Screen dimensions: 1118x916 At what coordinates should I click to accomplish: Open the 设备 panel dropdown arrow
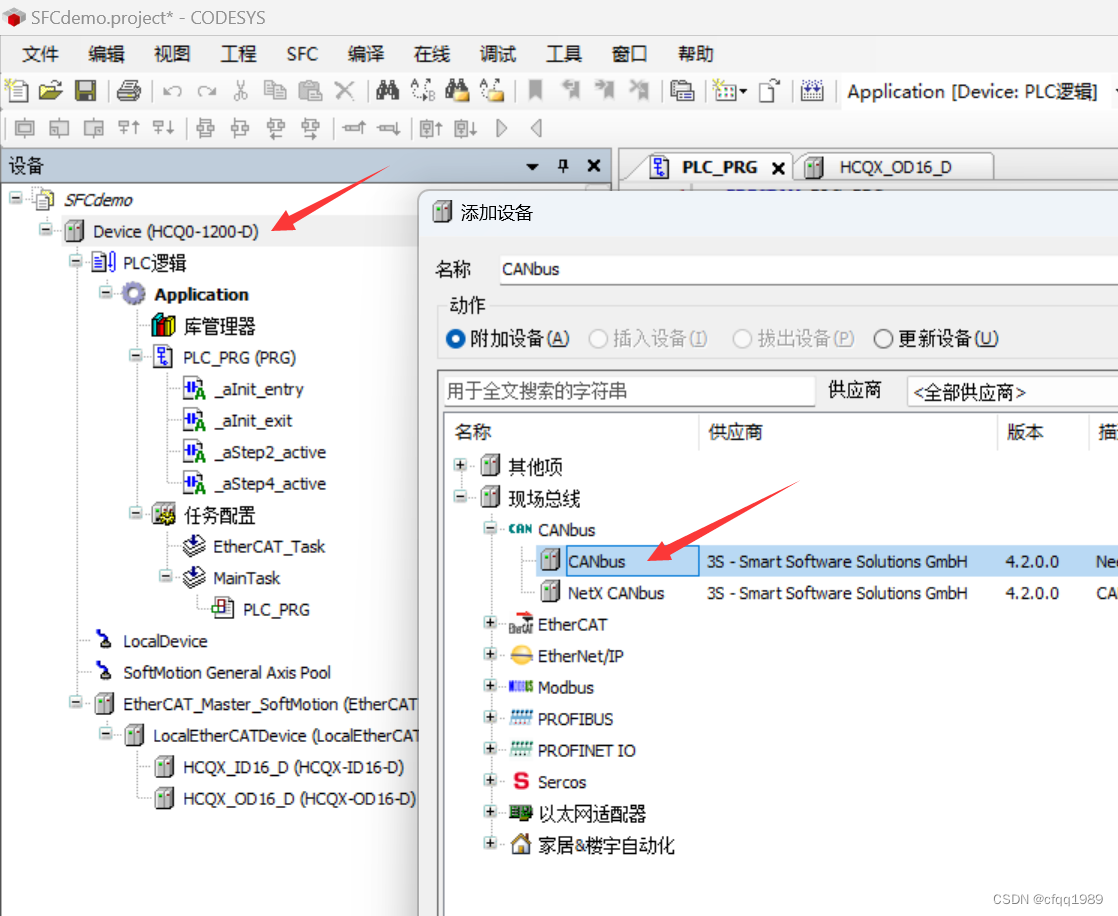click(532, 167)
